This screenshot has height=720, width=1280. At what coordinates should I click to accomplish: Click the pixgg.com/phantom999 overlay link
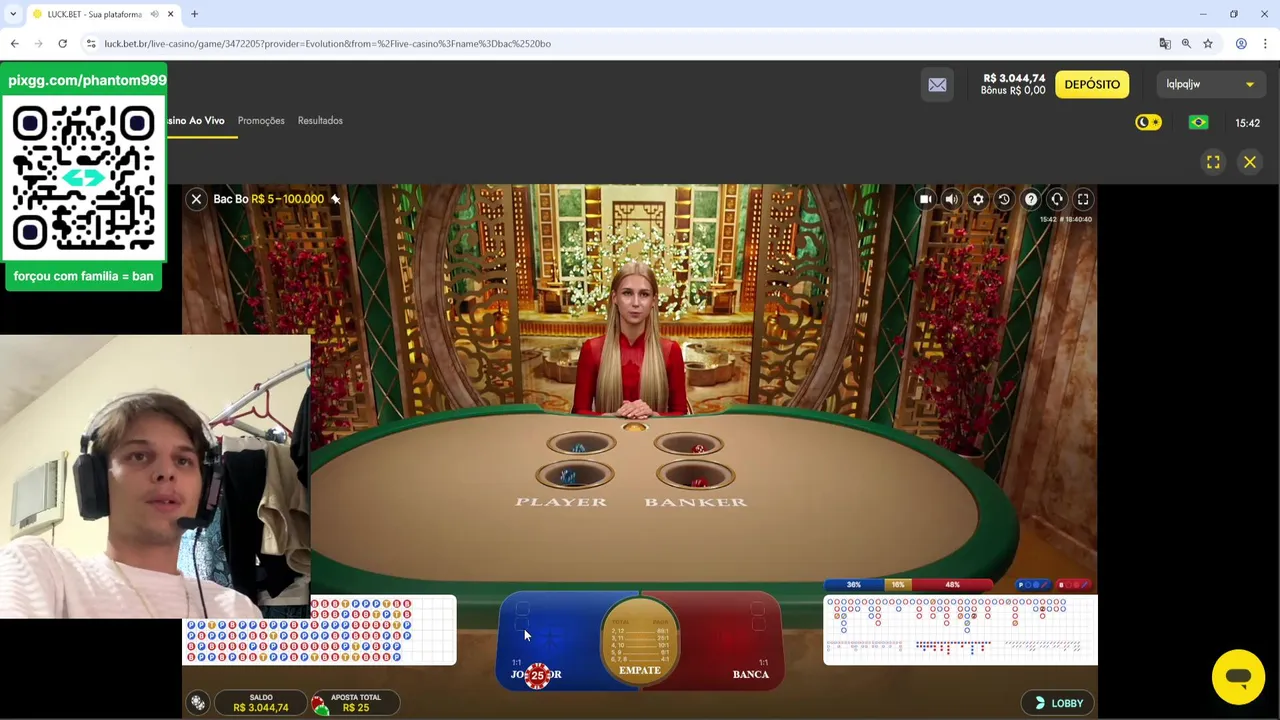click(x=87, y=80)
